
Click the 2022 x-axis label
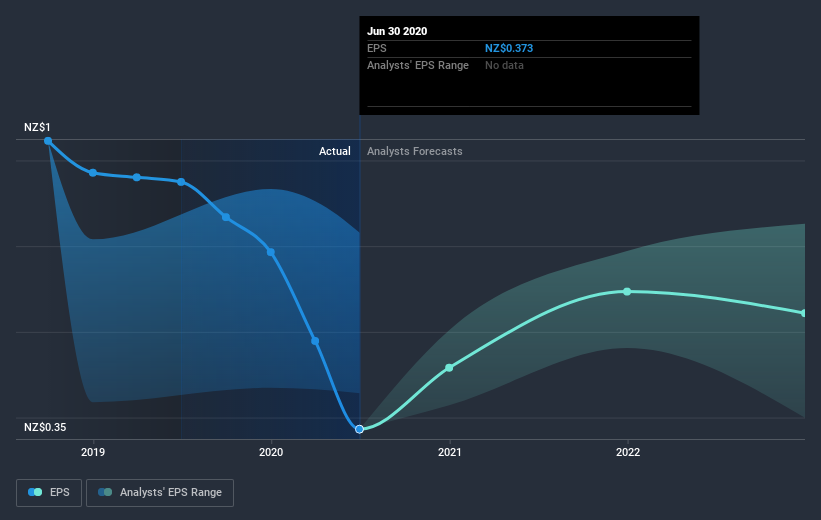[628, 452]
